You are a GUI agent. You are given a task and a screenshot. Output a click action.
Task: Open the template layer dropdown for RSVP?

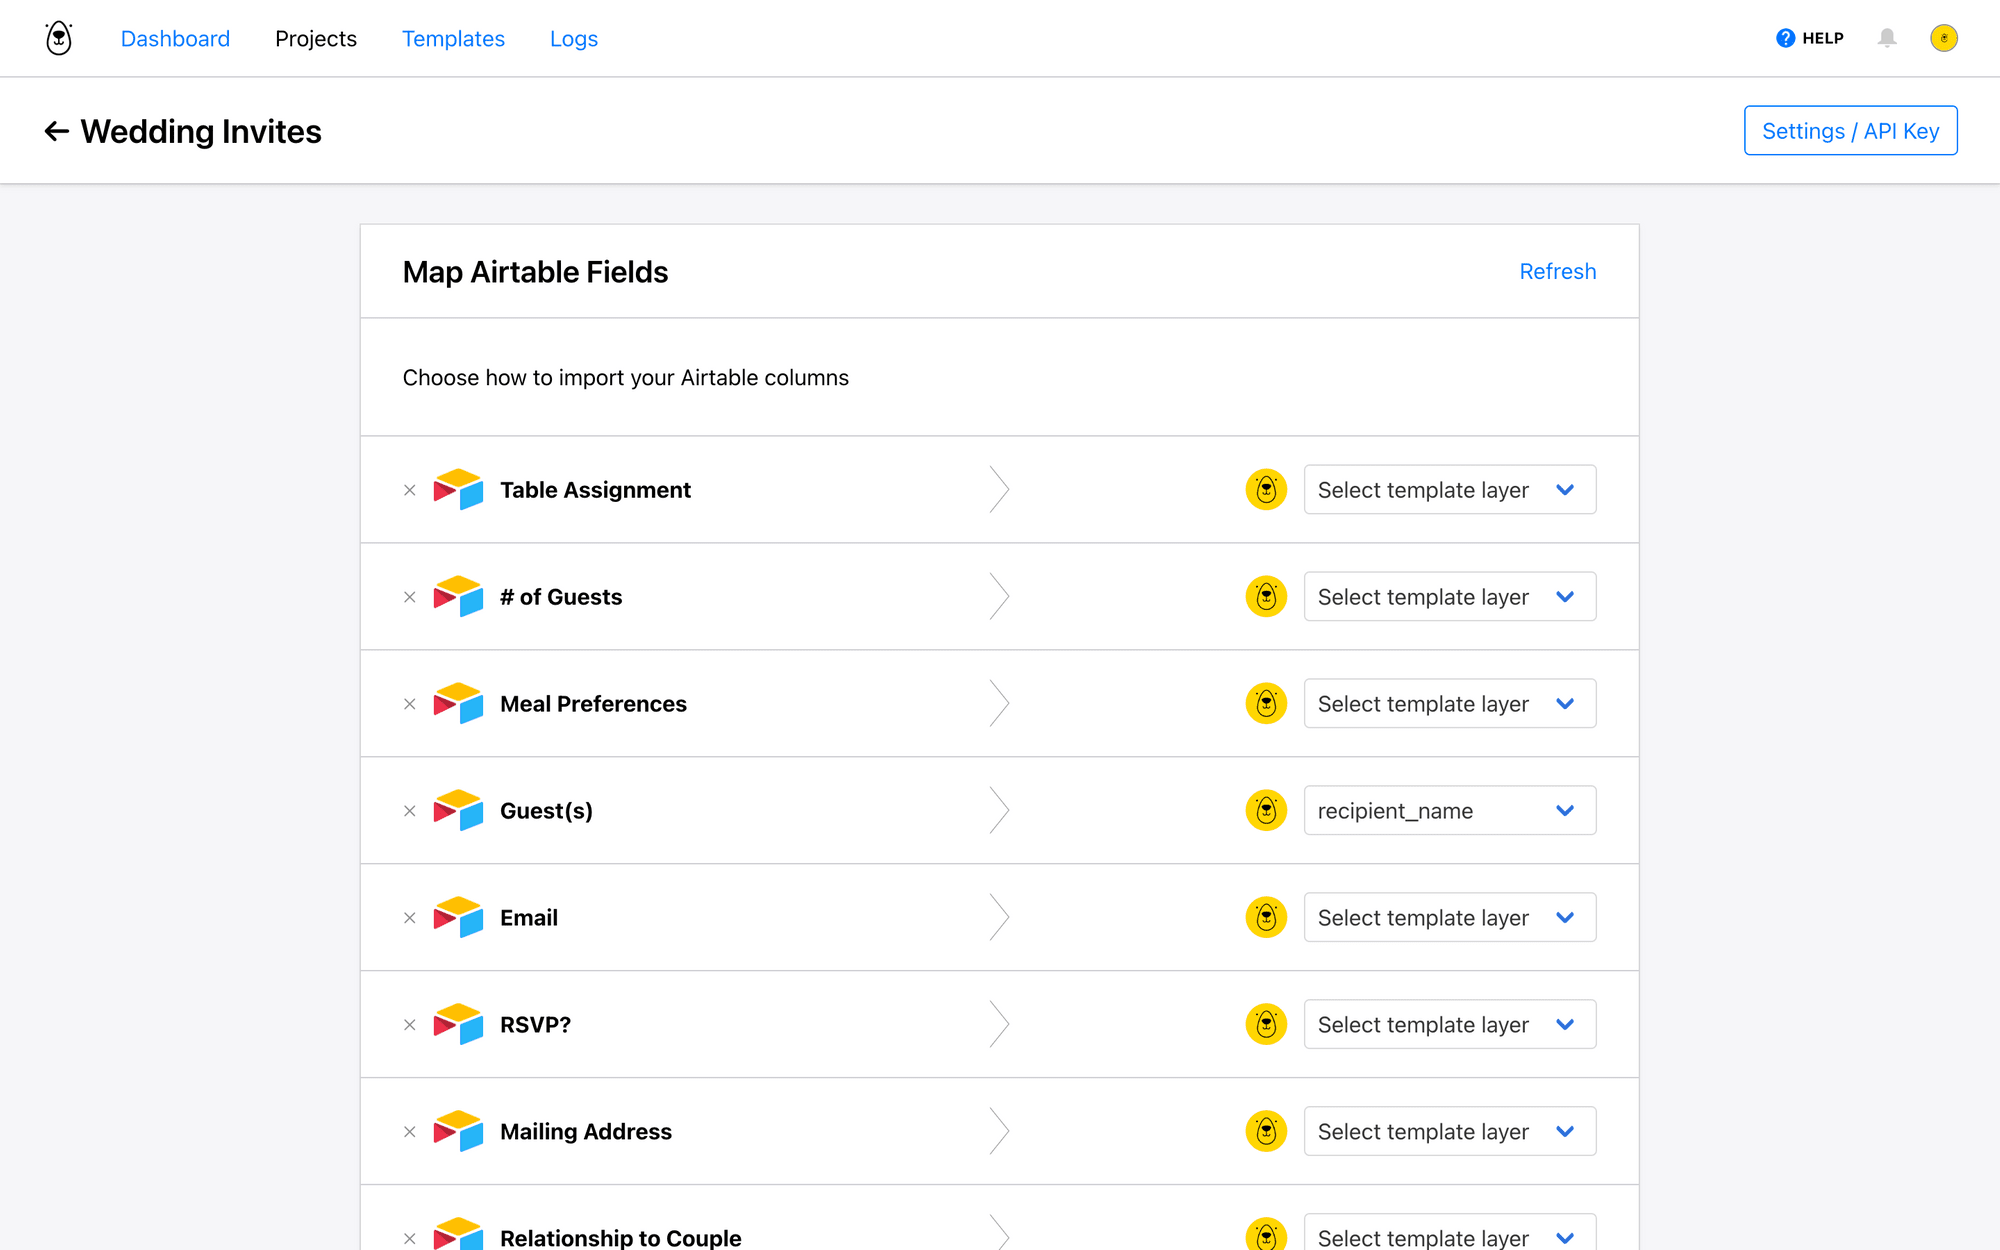coord(1449,1024)
